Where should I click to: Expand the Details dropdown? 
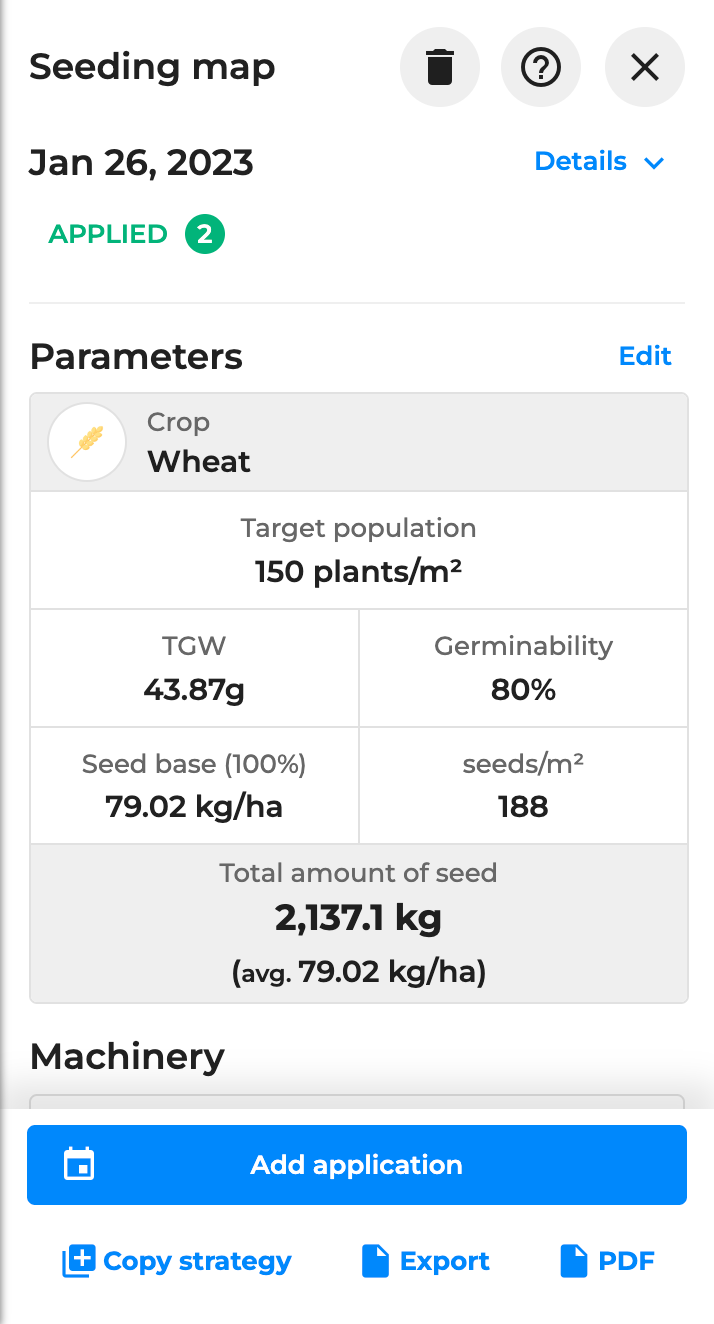pos(600,162)
